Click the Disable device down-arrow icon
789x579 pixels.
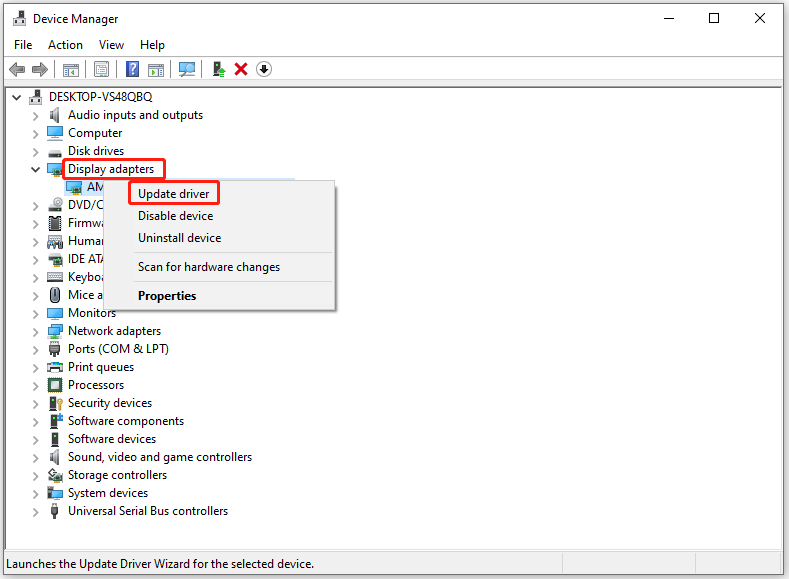point(264,69)
